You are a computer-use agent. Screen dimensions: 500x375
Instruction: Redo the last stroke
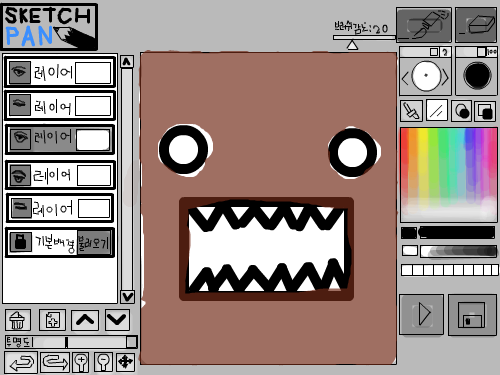[55, 362]
